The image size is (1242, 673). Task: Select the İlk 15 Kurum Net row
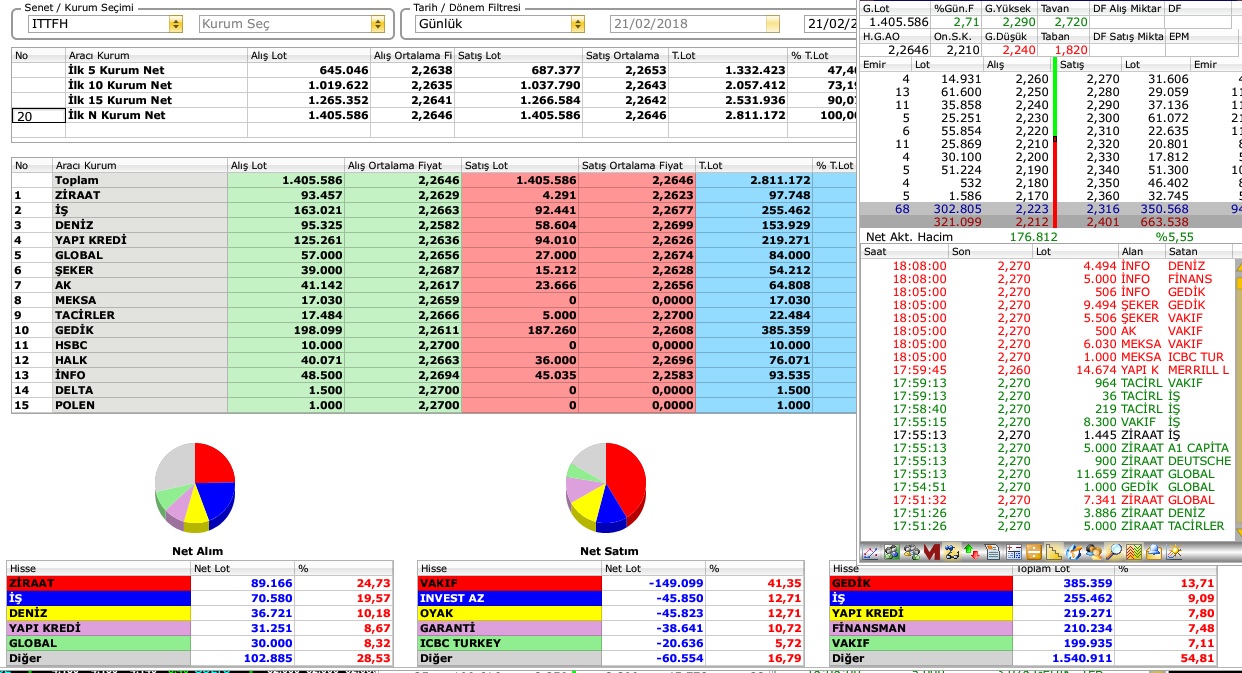tap(434, 101)
